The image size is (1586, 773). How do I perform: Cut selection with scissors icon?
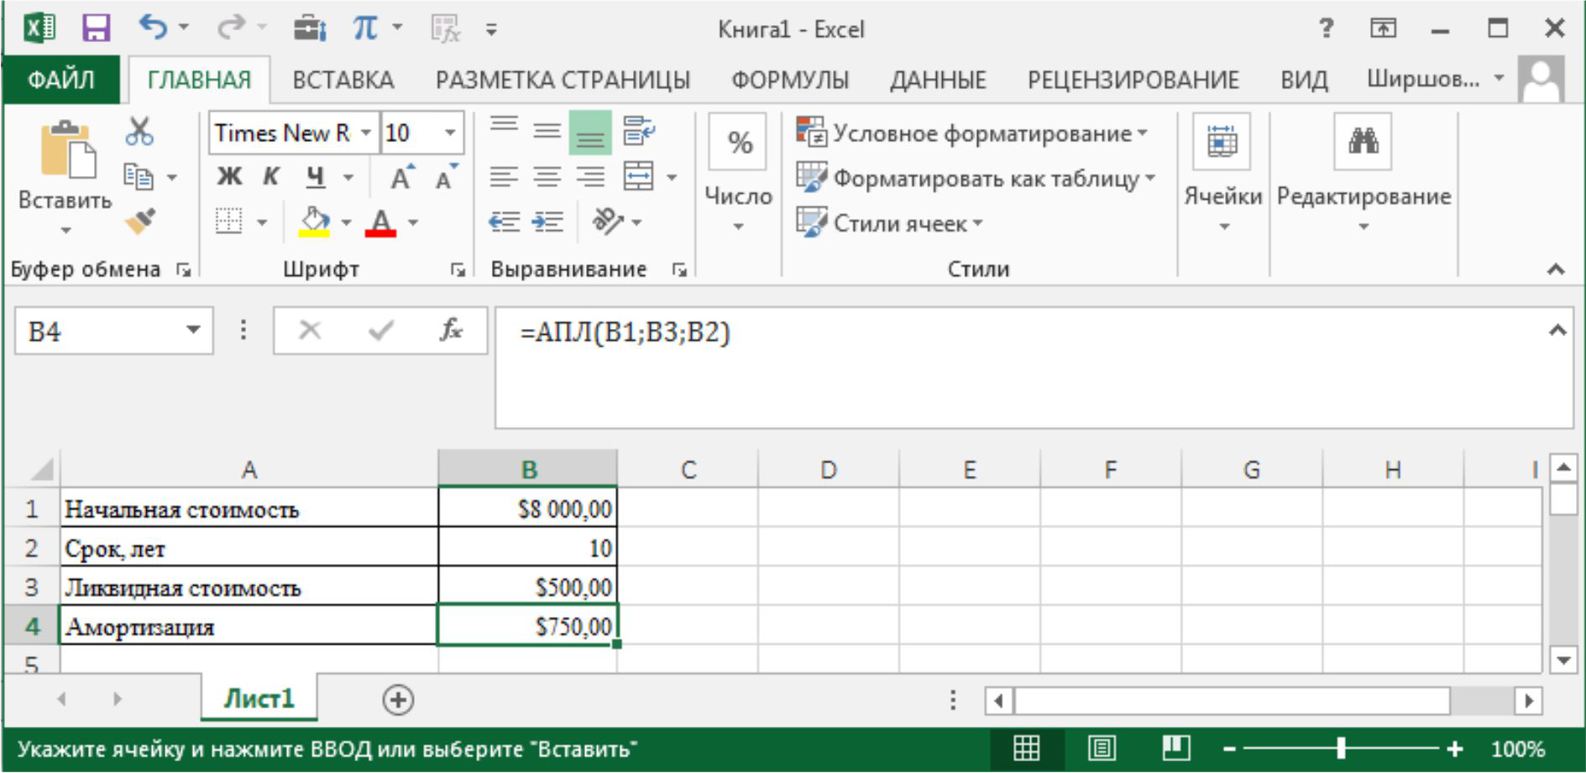139,131
